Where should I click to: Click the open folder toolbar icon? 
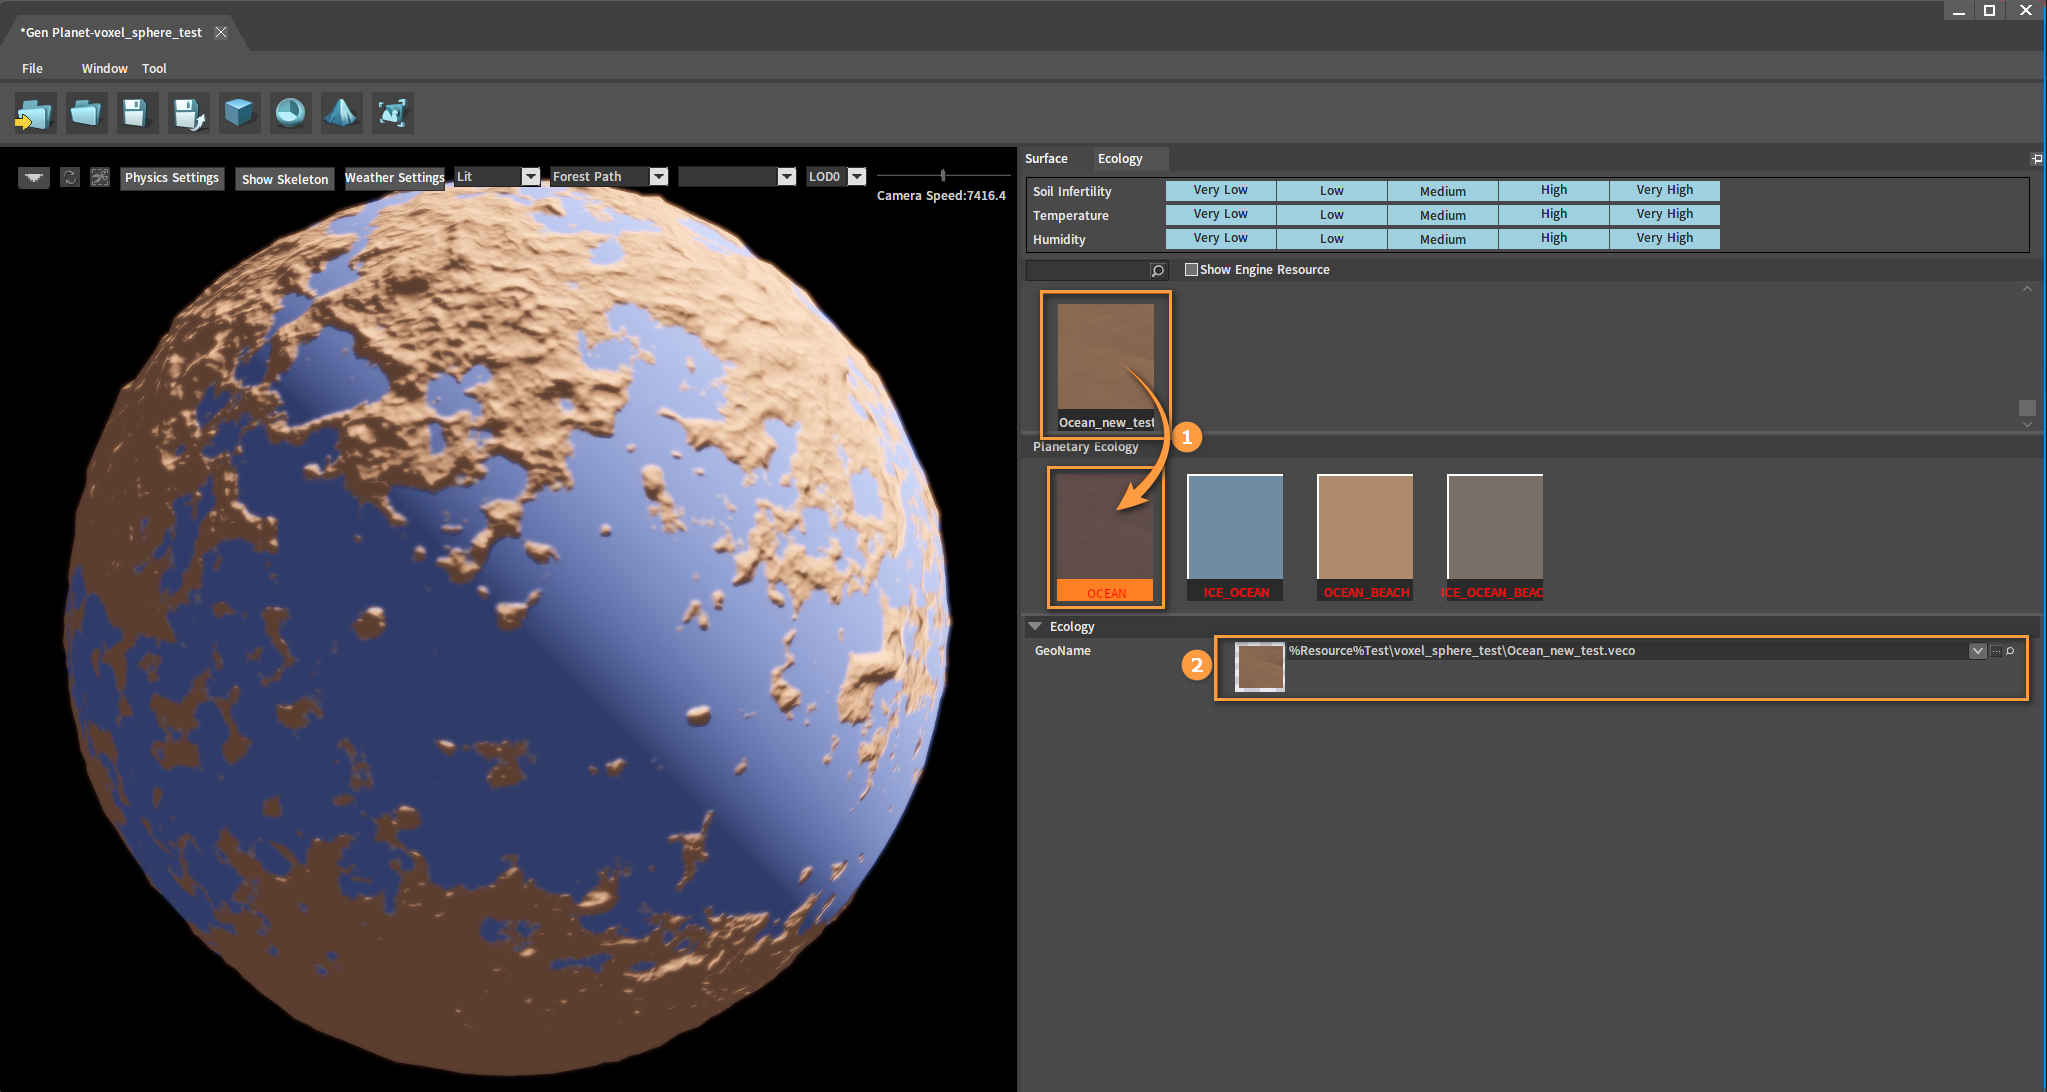point(86,114)
